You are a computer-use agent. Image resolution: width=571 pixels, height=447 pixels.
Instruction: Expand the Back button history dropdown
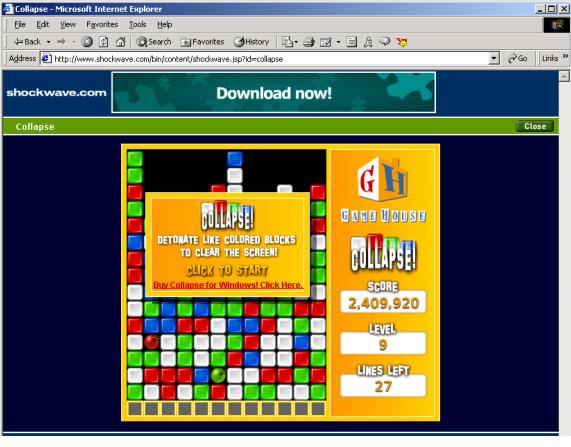coord(48,42)
